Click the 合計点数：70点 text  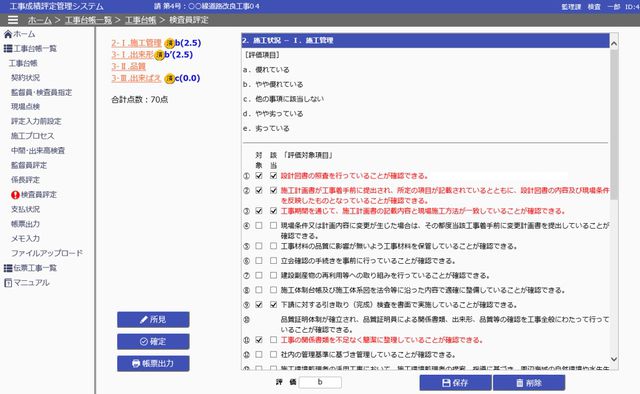click(140, 100)
